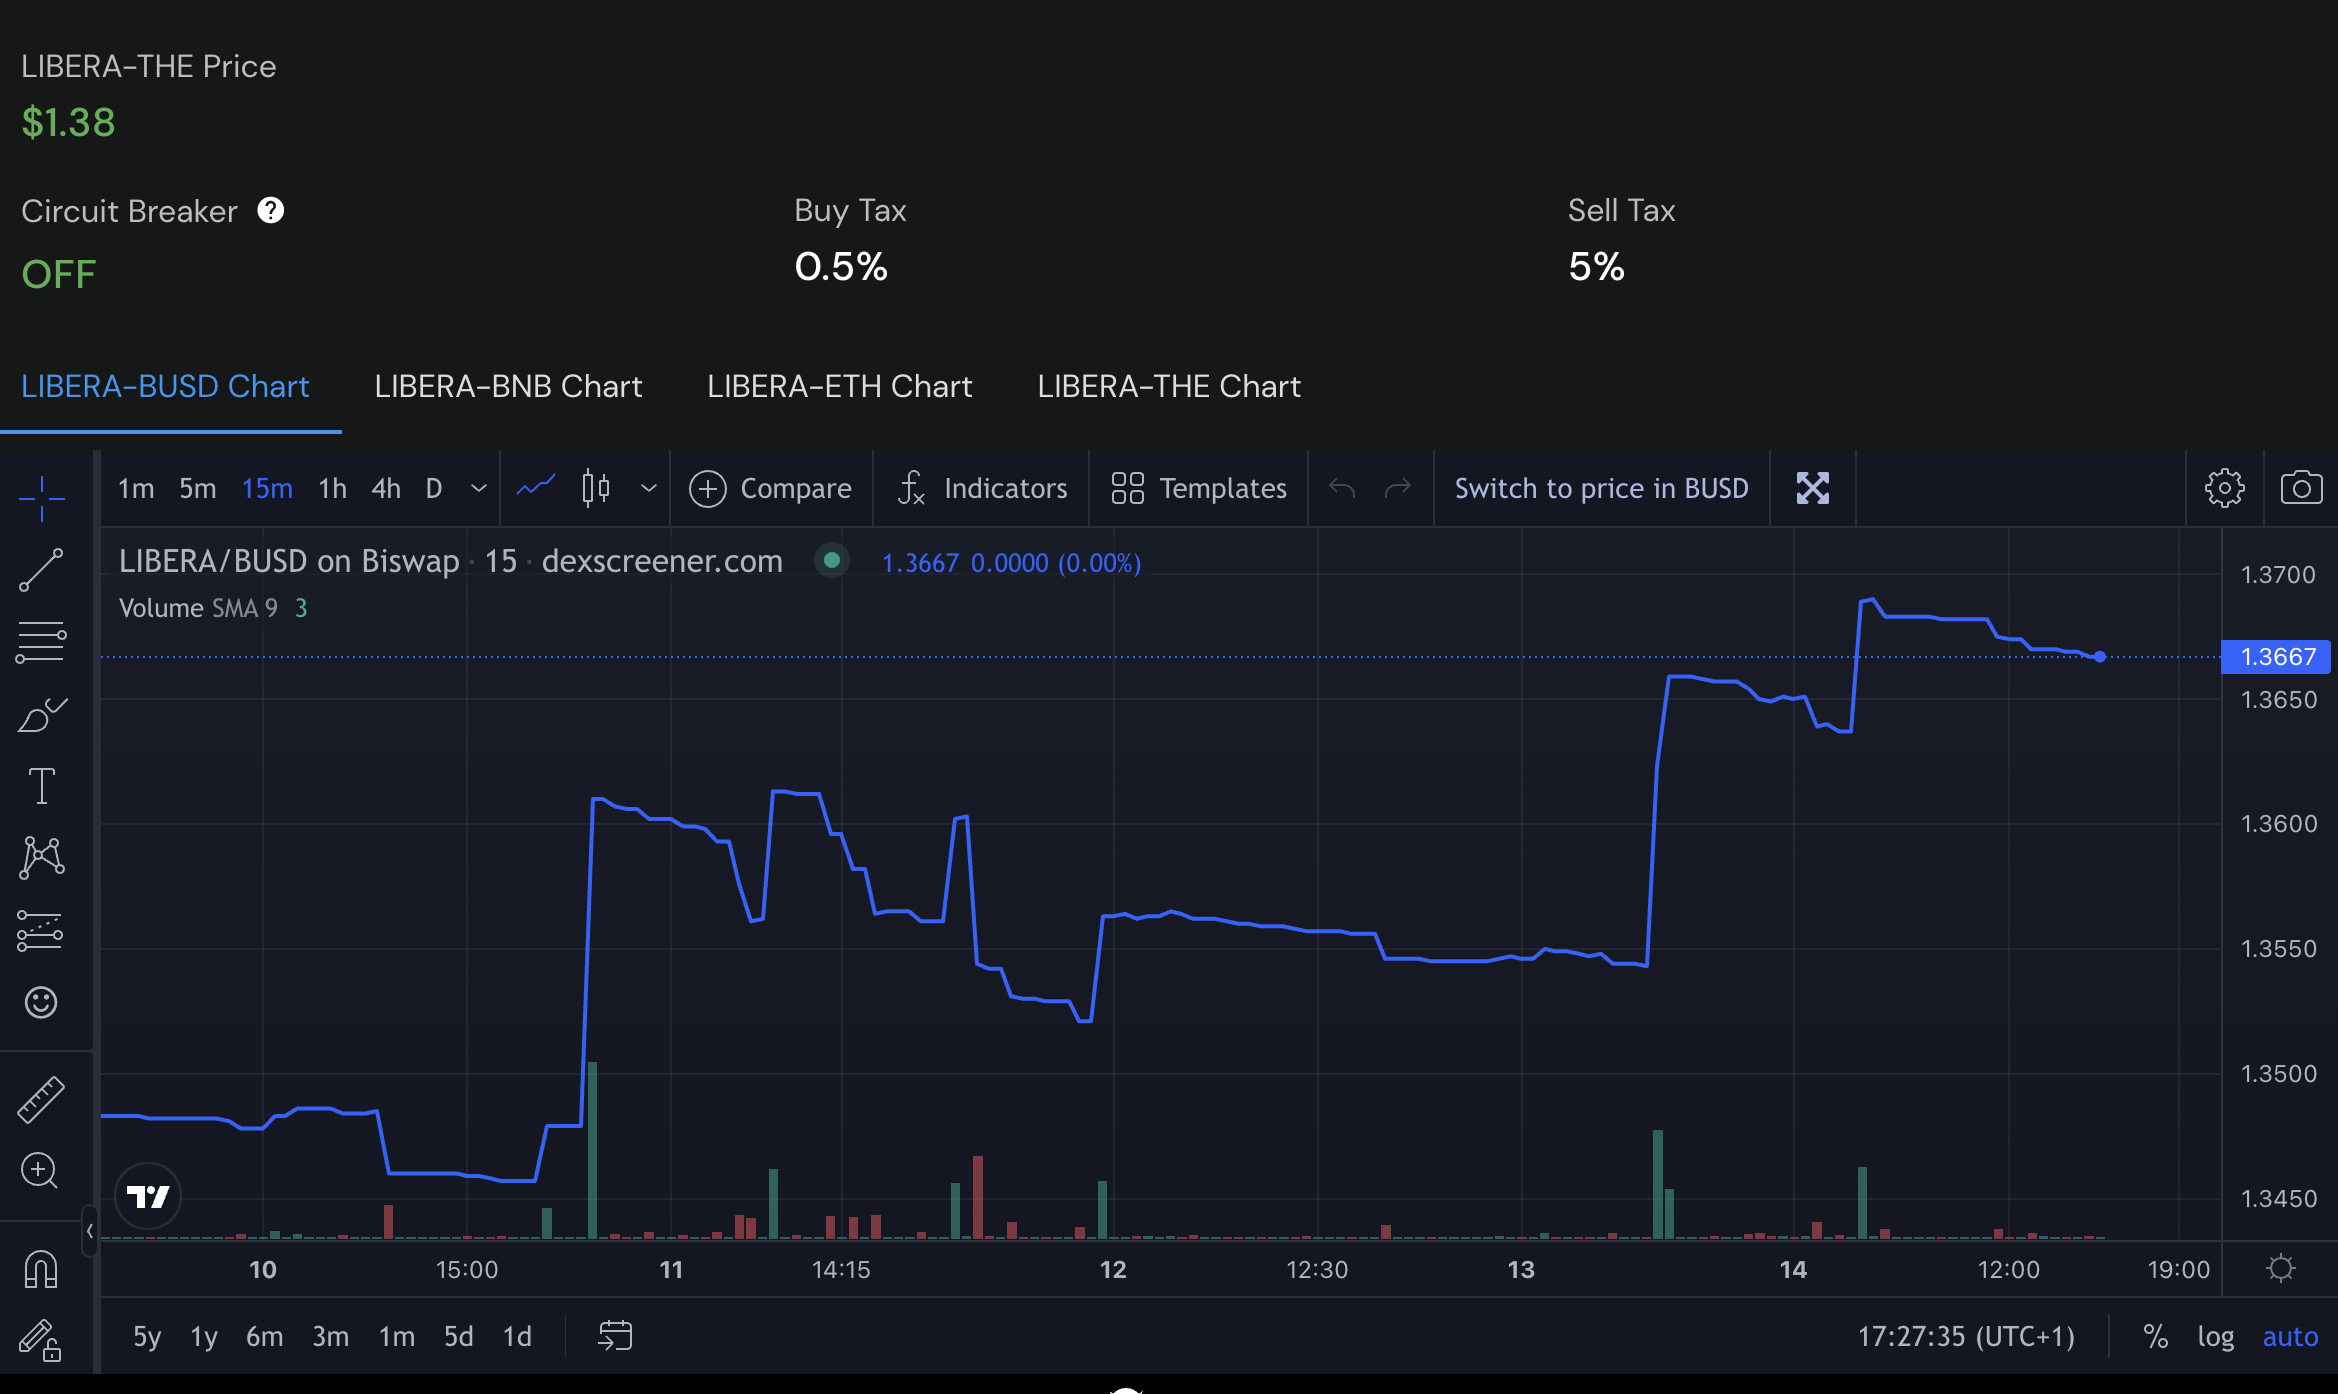Set date range to 5d
This screenshot has height=1394, width=2338.
click(x=458, y=1337)
